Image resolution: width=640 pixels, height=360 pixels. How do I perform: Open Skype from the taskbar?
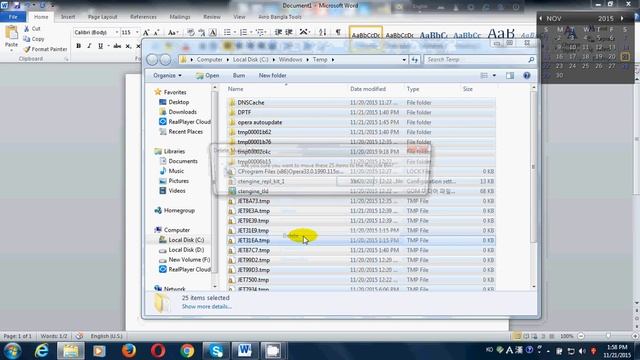216,351
